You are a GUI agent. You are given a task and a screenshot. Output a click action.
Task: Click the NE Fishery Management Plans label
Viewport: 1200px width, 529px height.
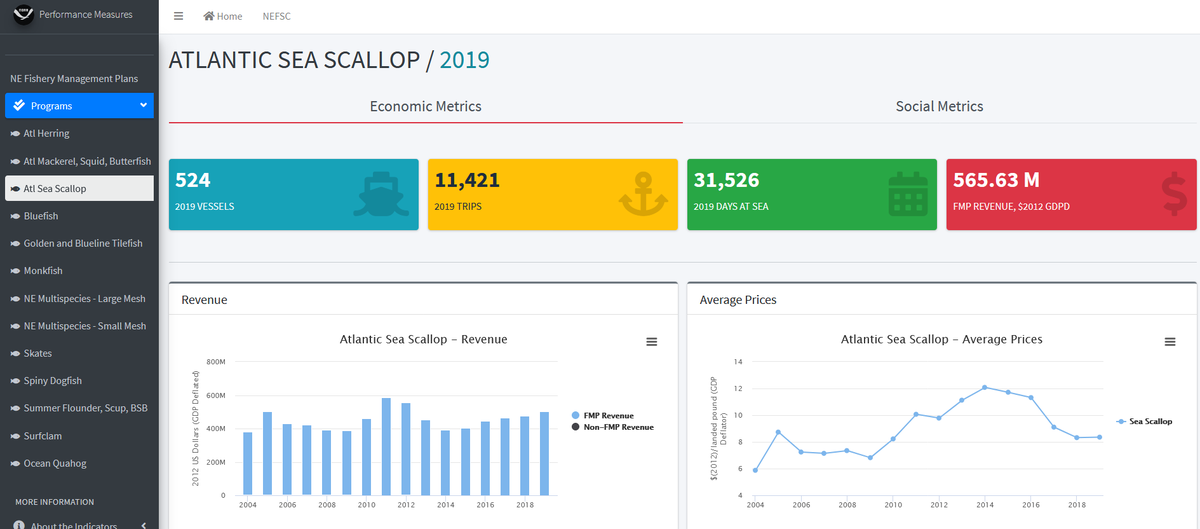point(74,79)
